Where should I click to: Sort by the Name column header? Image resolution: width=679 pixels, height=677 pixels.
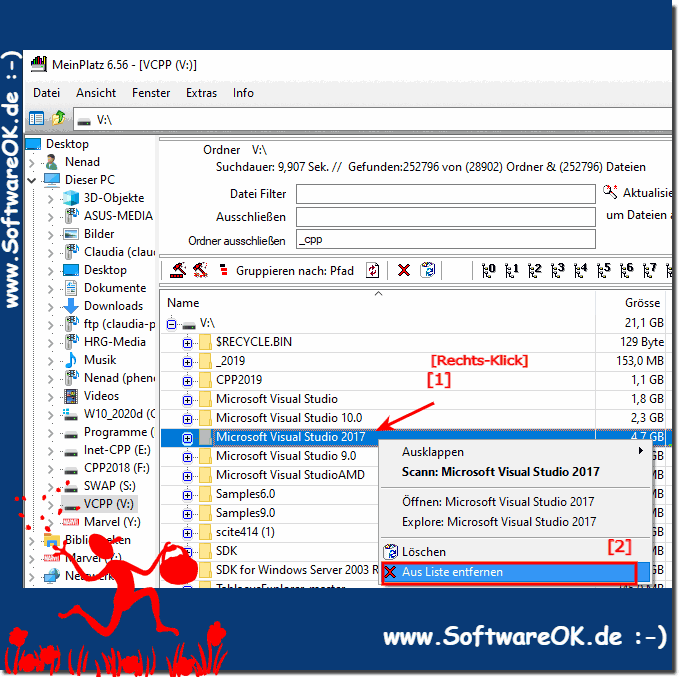183,303
